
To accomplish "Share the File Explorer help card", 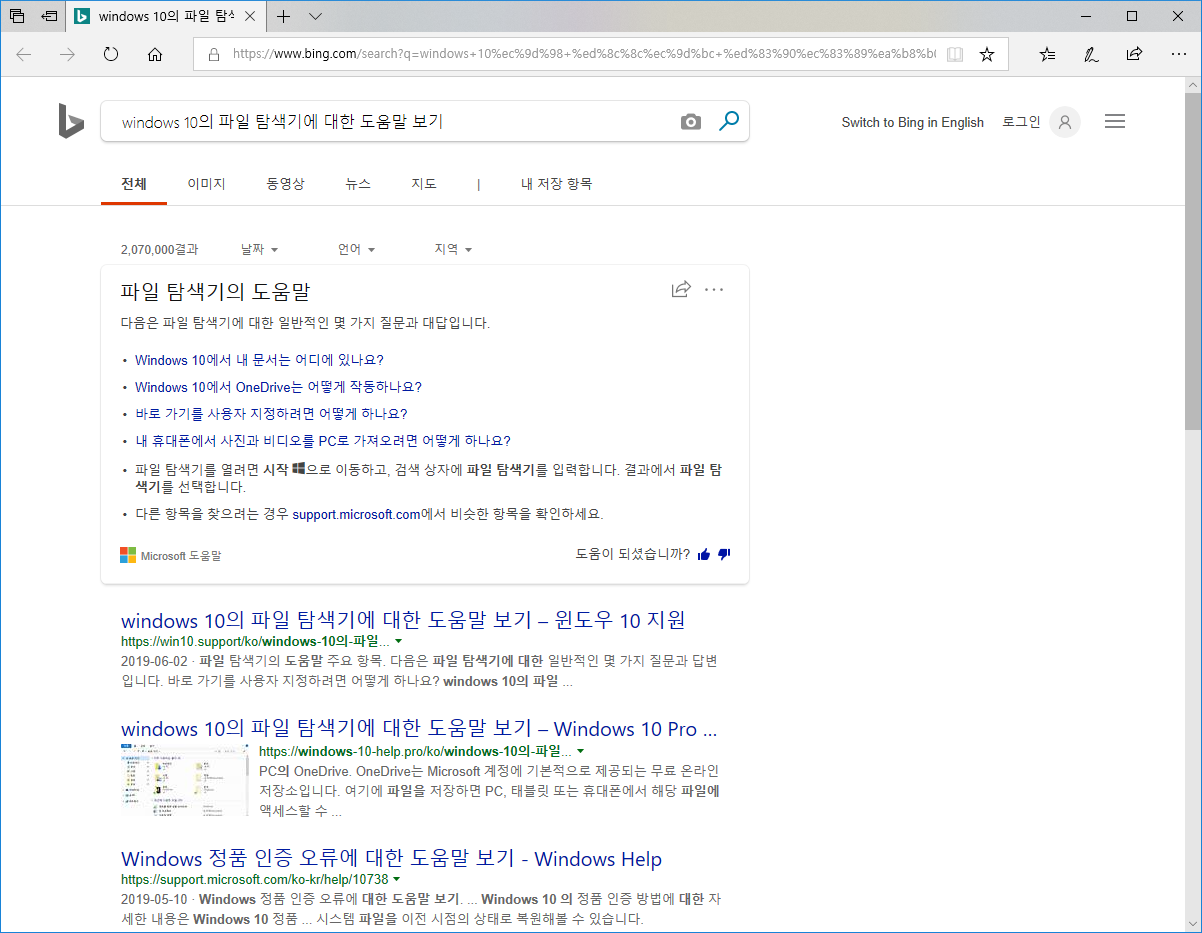I will click(x=681, y=290).
